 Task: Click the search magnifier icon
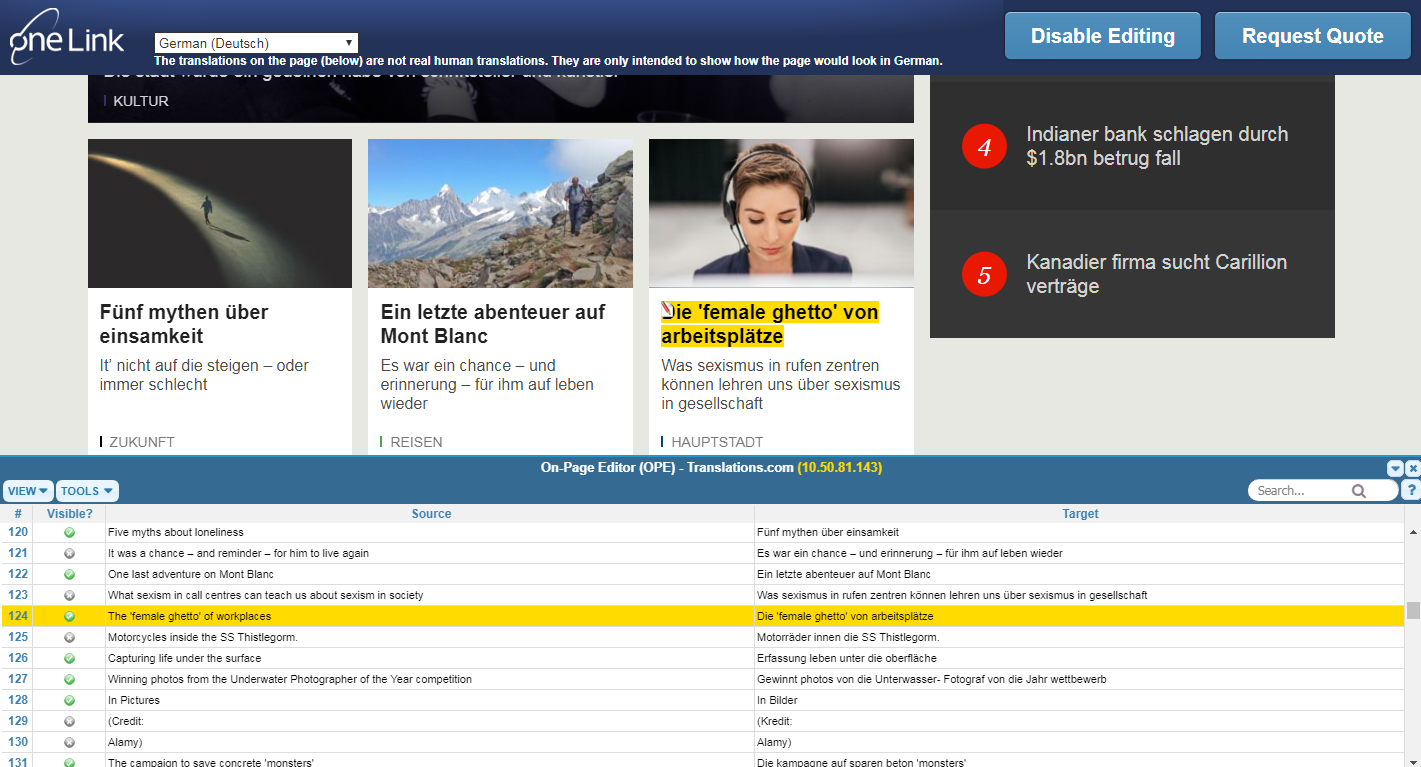coord(1358,491)
